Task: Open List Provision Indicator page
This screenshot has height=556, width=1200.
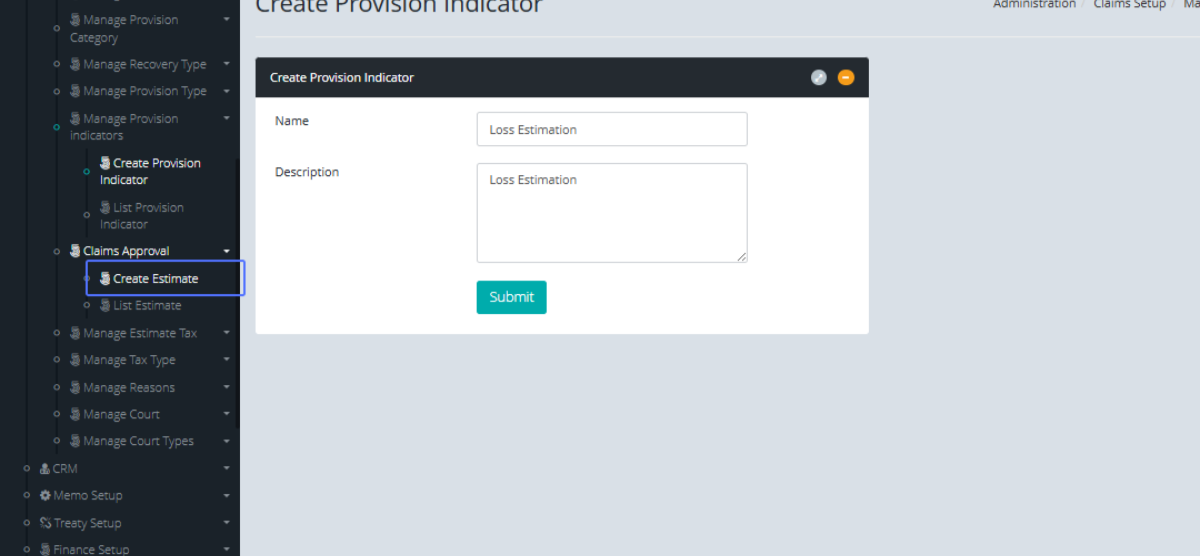Action: point(141,216)
